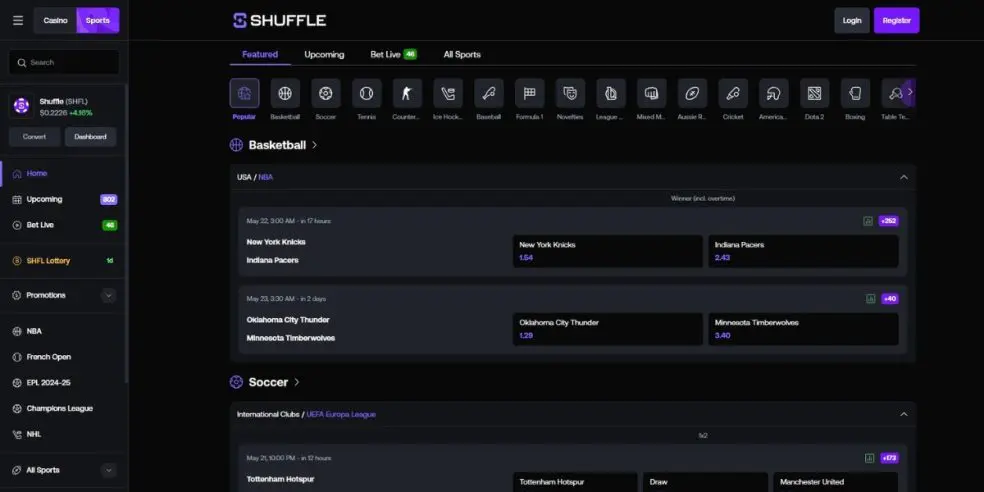Image resolution: width=984 pixels, height=492 pixels.
Task: Click NBA link in section header
Action: point(265,177)
